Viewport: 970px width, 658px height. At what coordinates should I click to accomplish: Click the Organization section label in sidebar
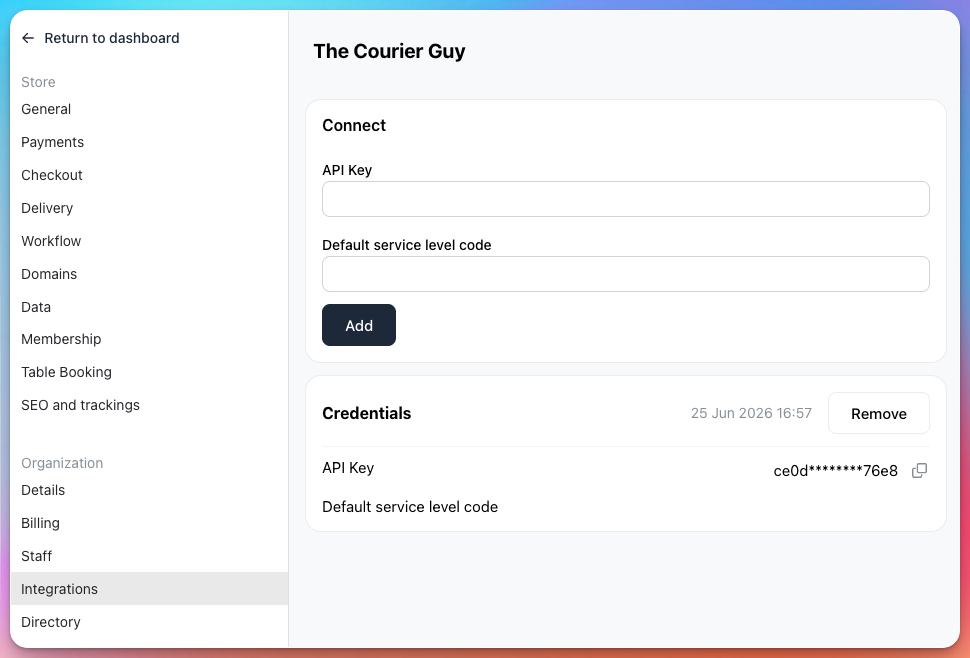[62, 463]
